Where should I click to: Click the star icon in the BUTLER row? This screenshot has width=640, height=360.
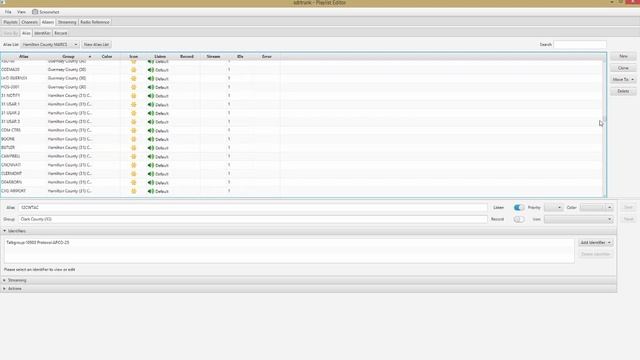coord(133,148)
